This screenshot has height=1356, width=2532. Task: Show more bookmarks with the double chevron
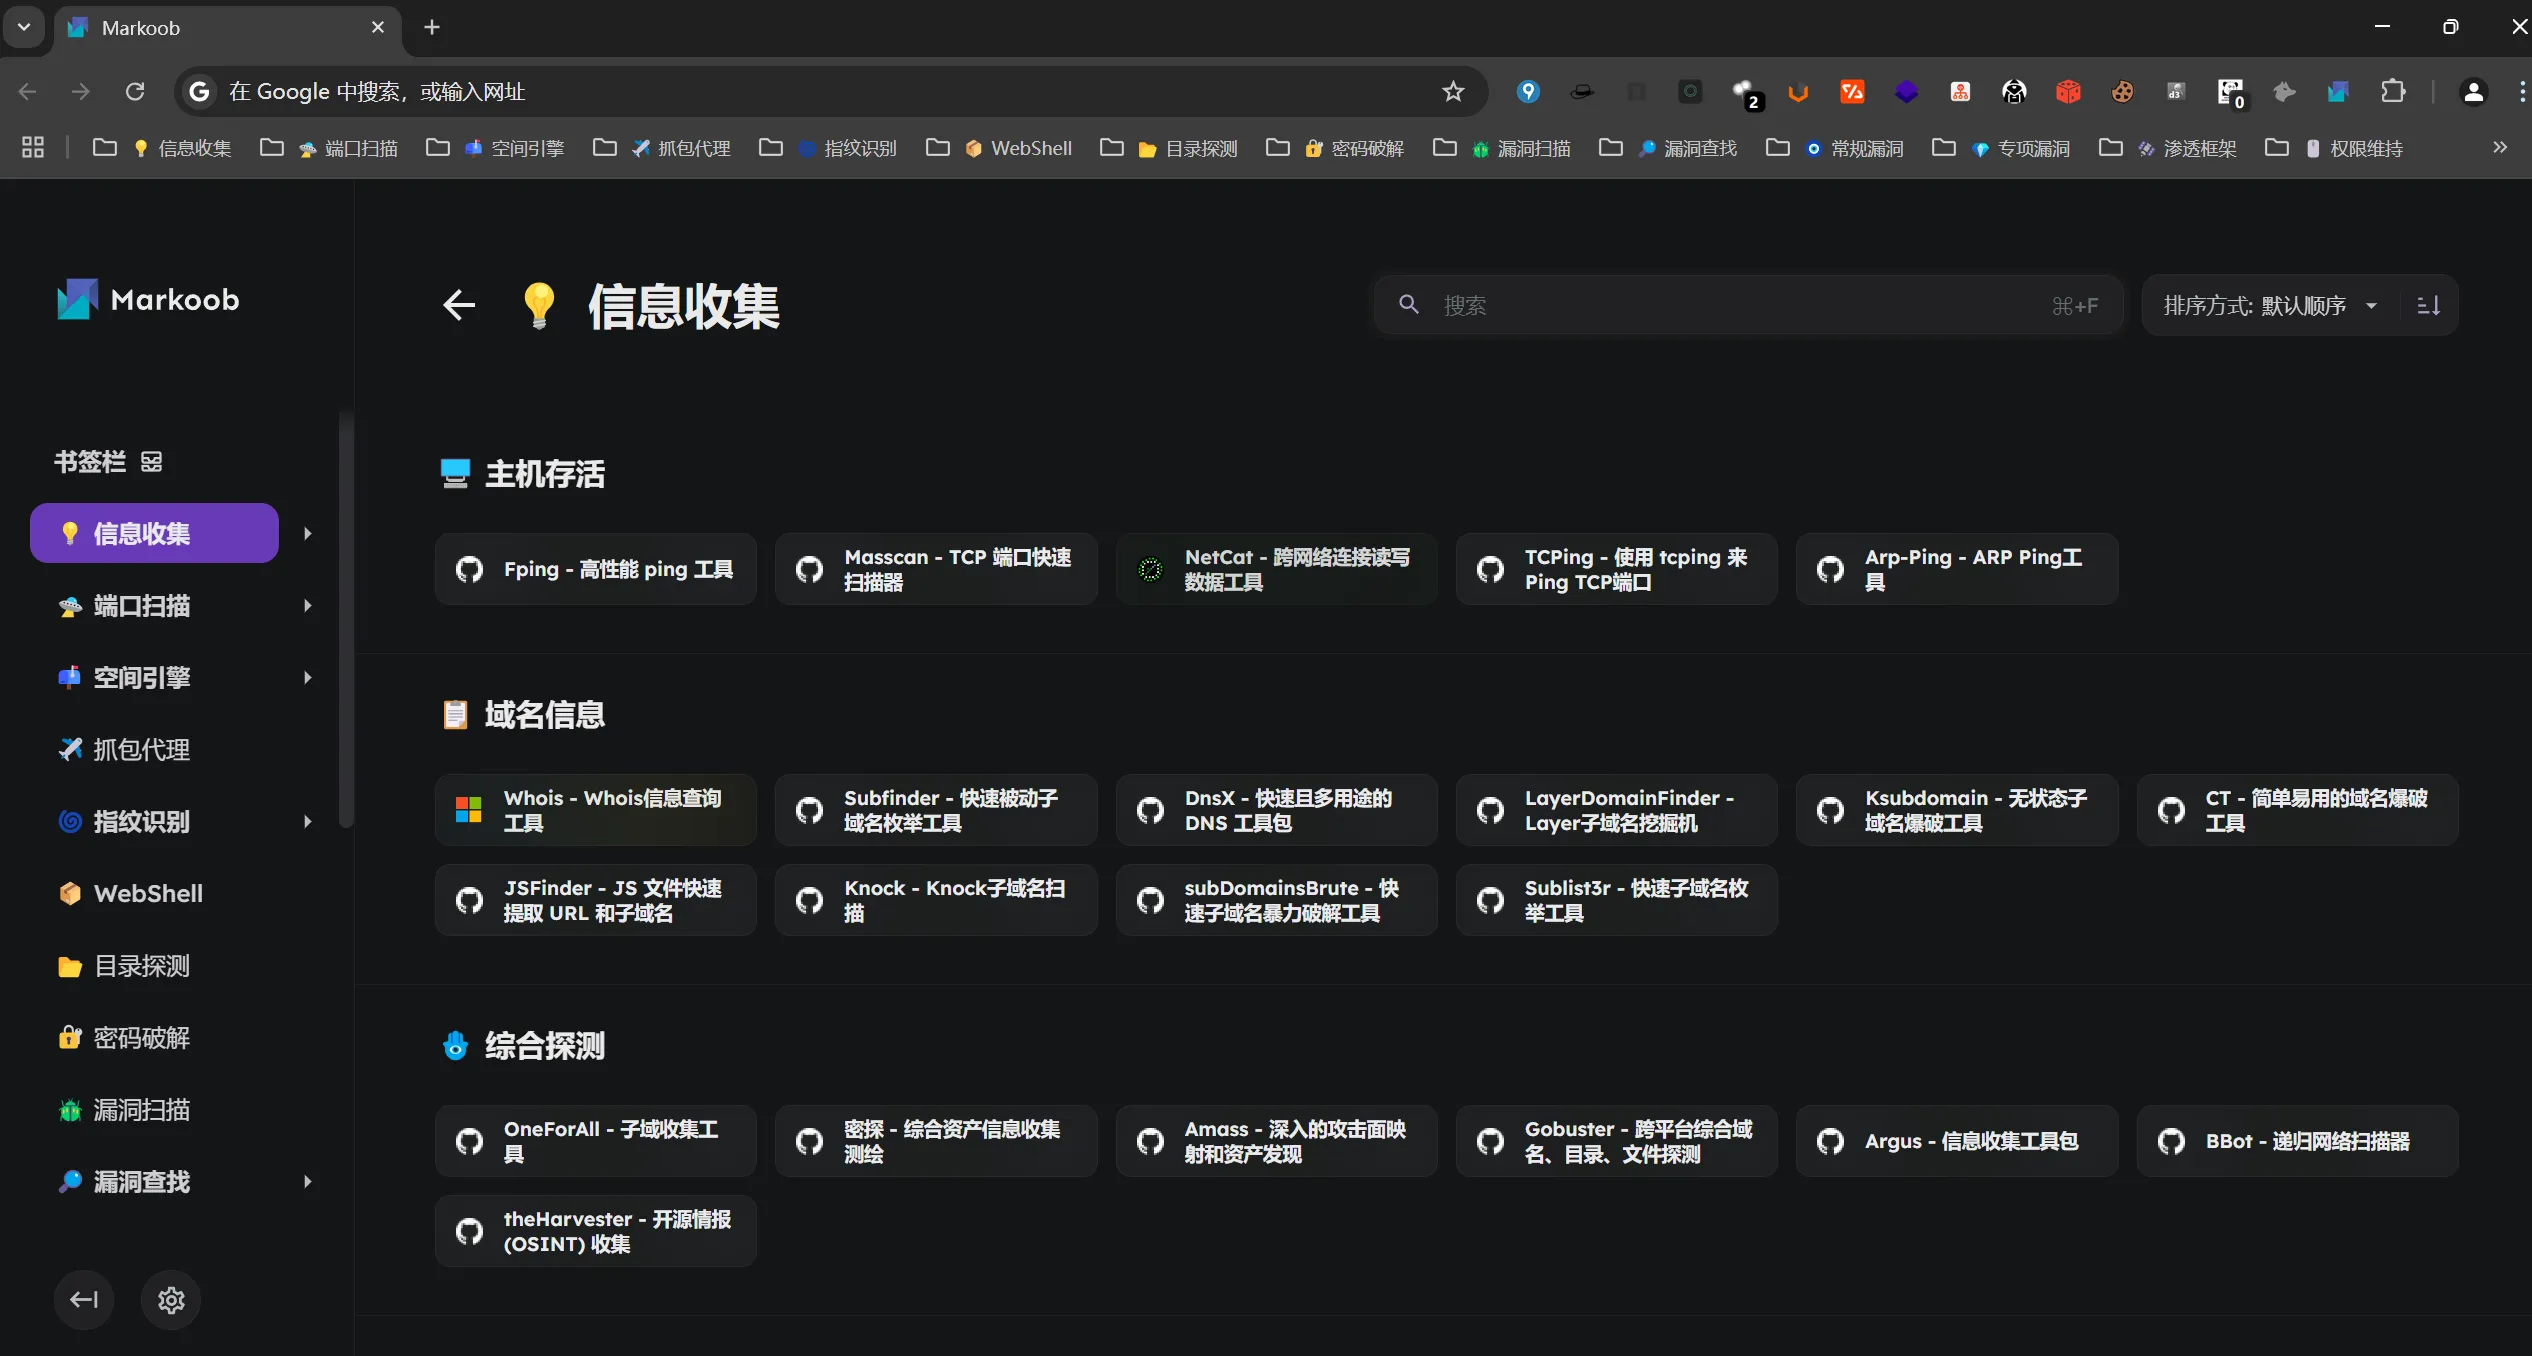pos(2500,148)
